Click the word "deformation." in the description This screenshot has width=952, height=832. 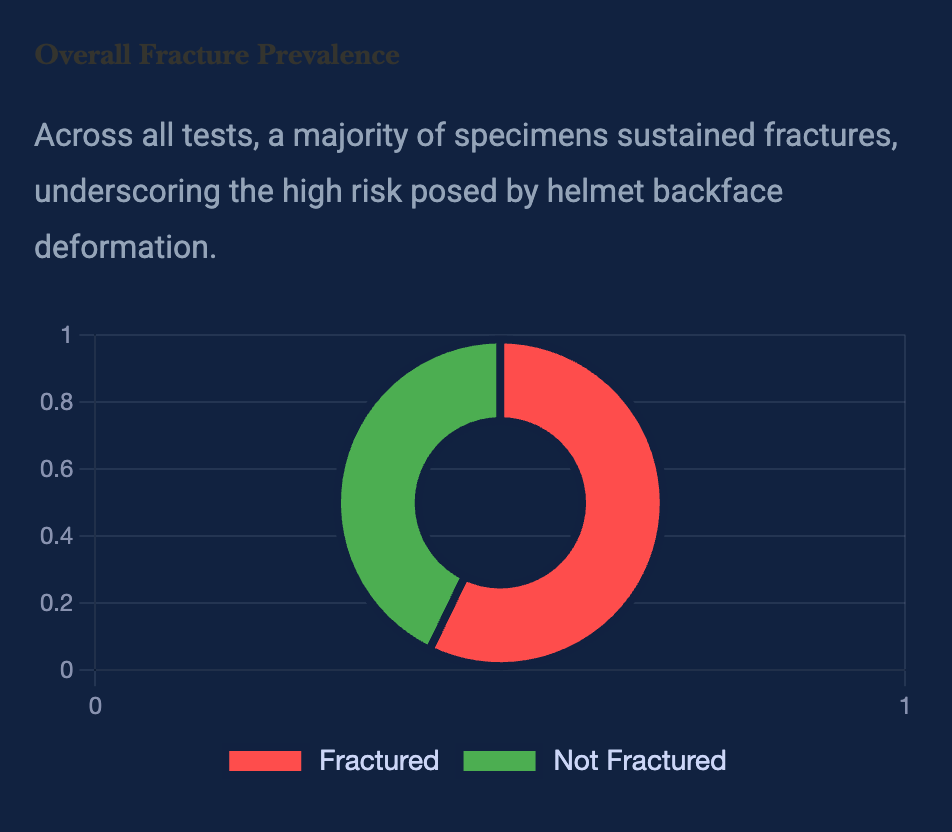tap(125, 245)
